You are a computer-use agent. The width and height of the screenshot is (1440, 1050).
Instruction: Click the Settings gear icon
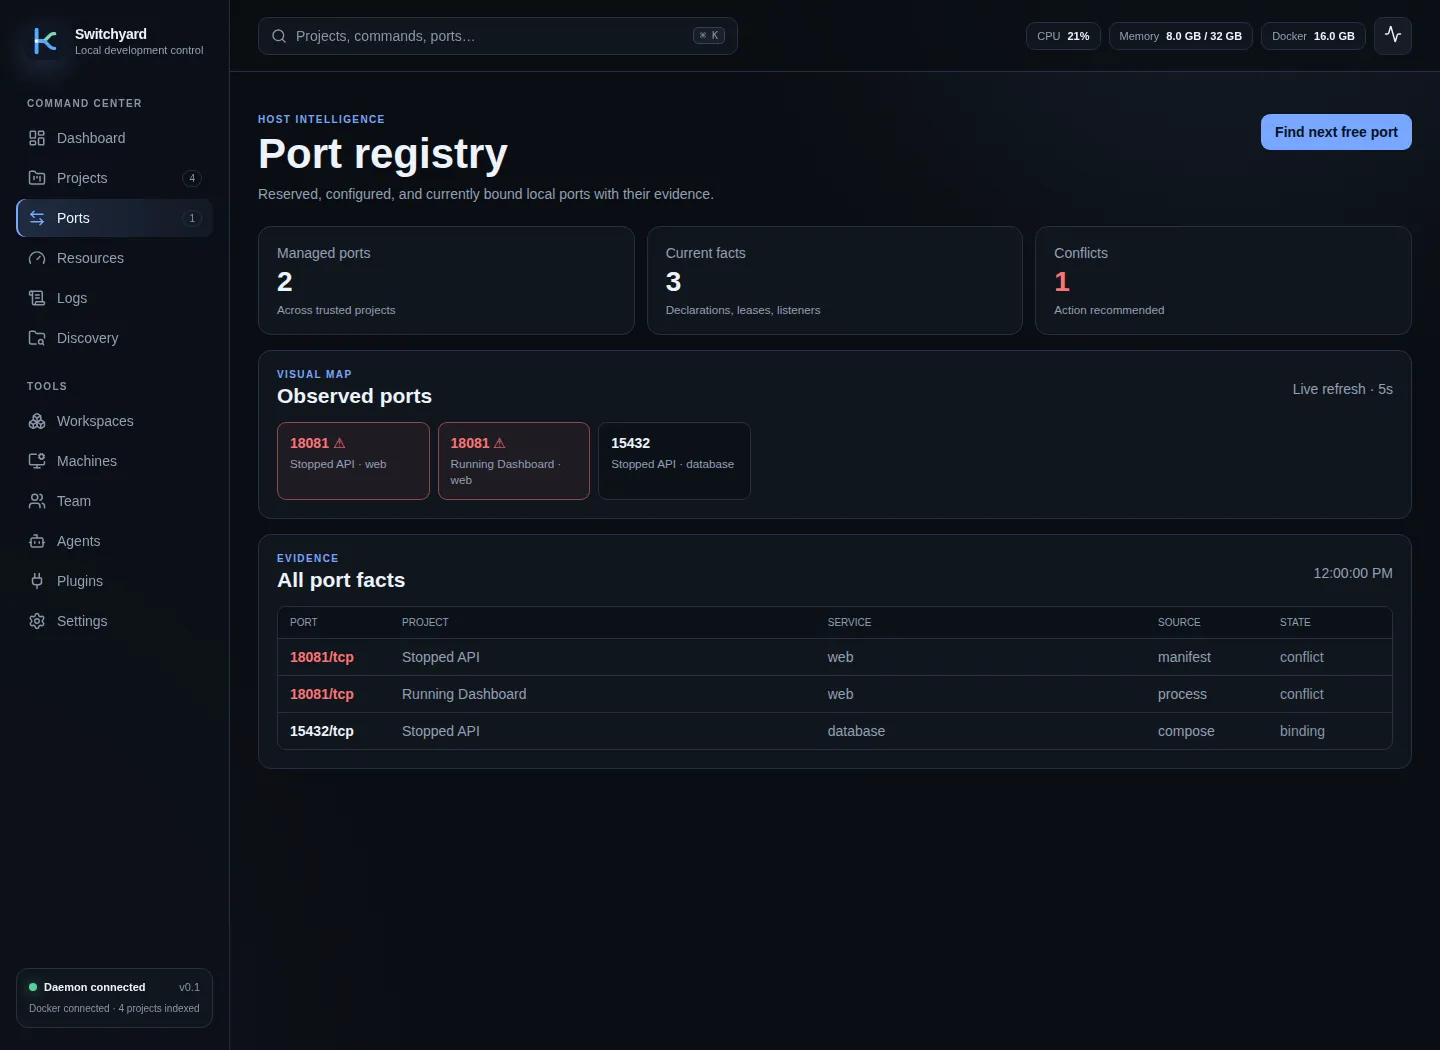(37, 621)
